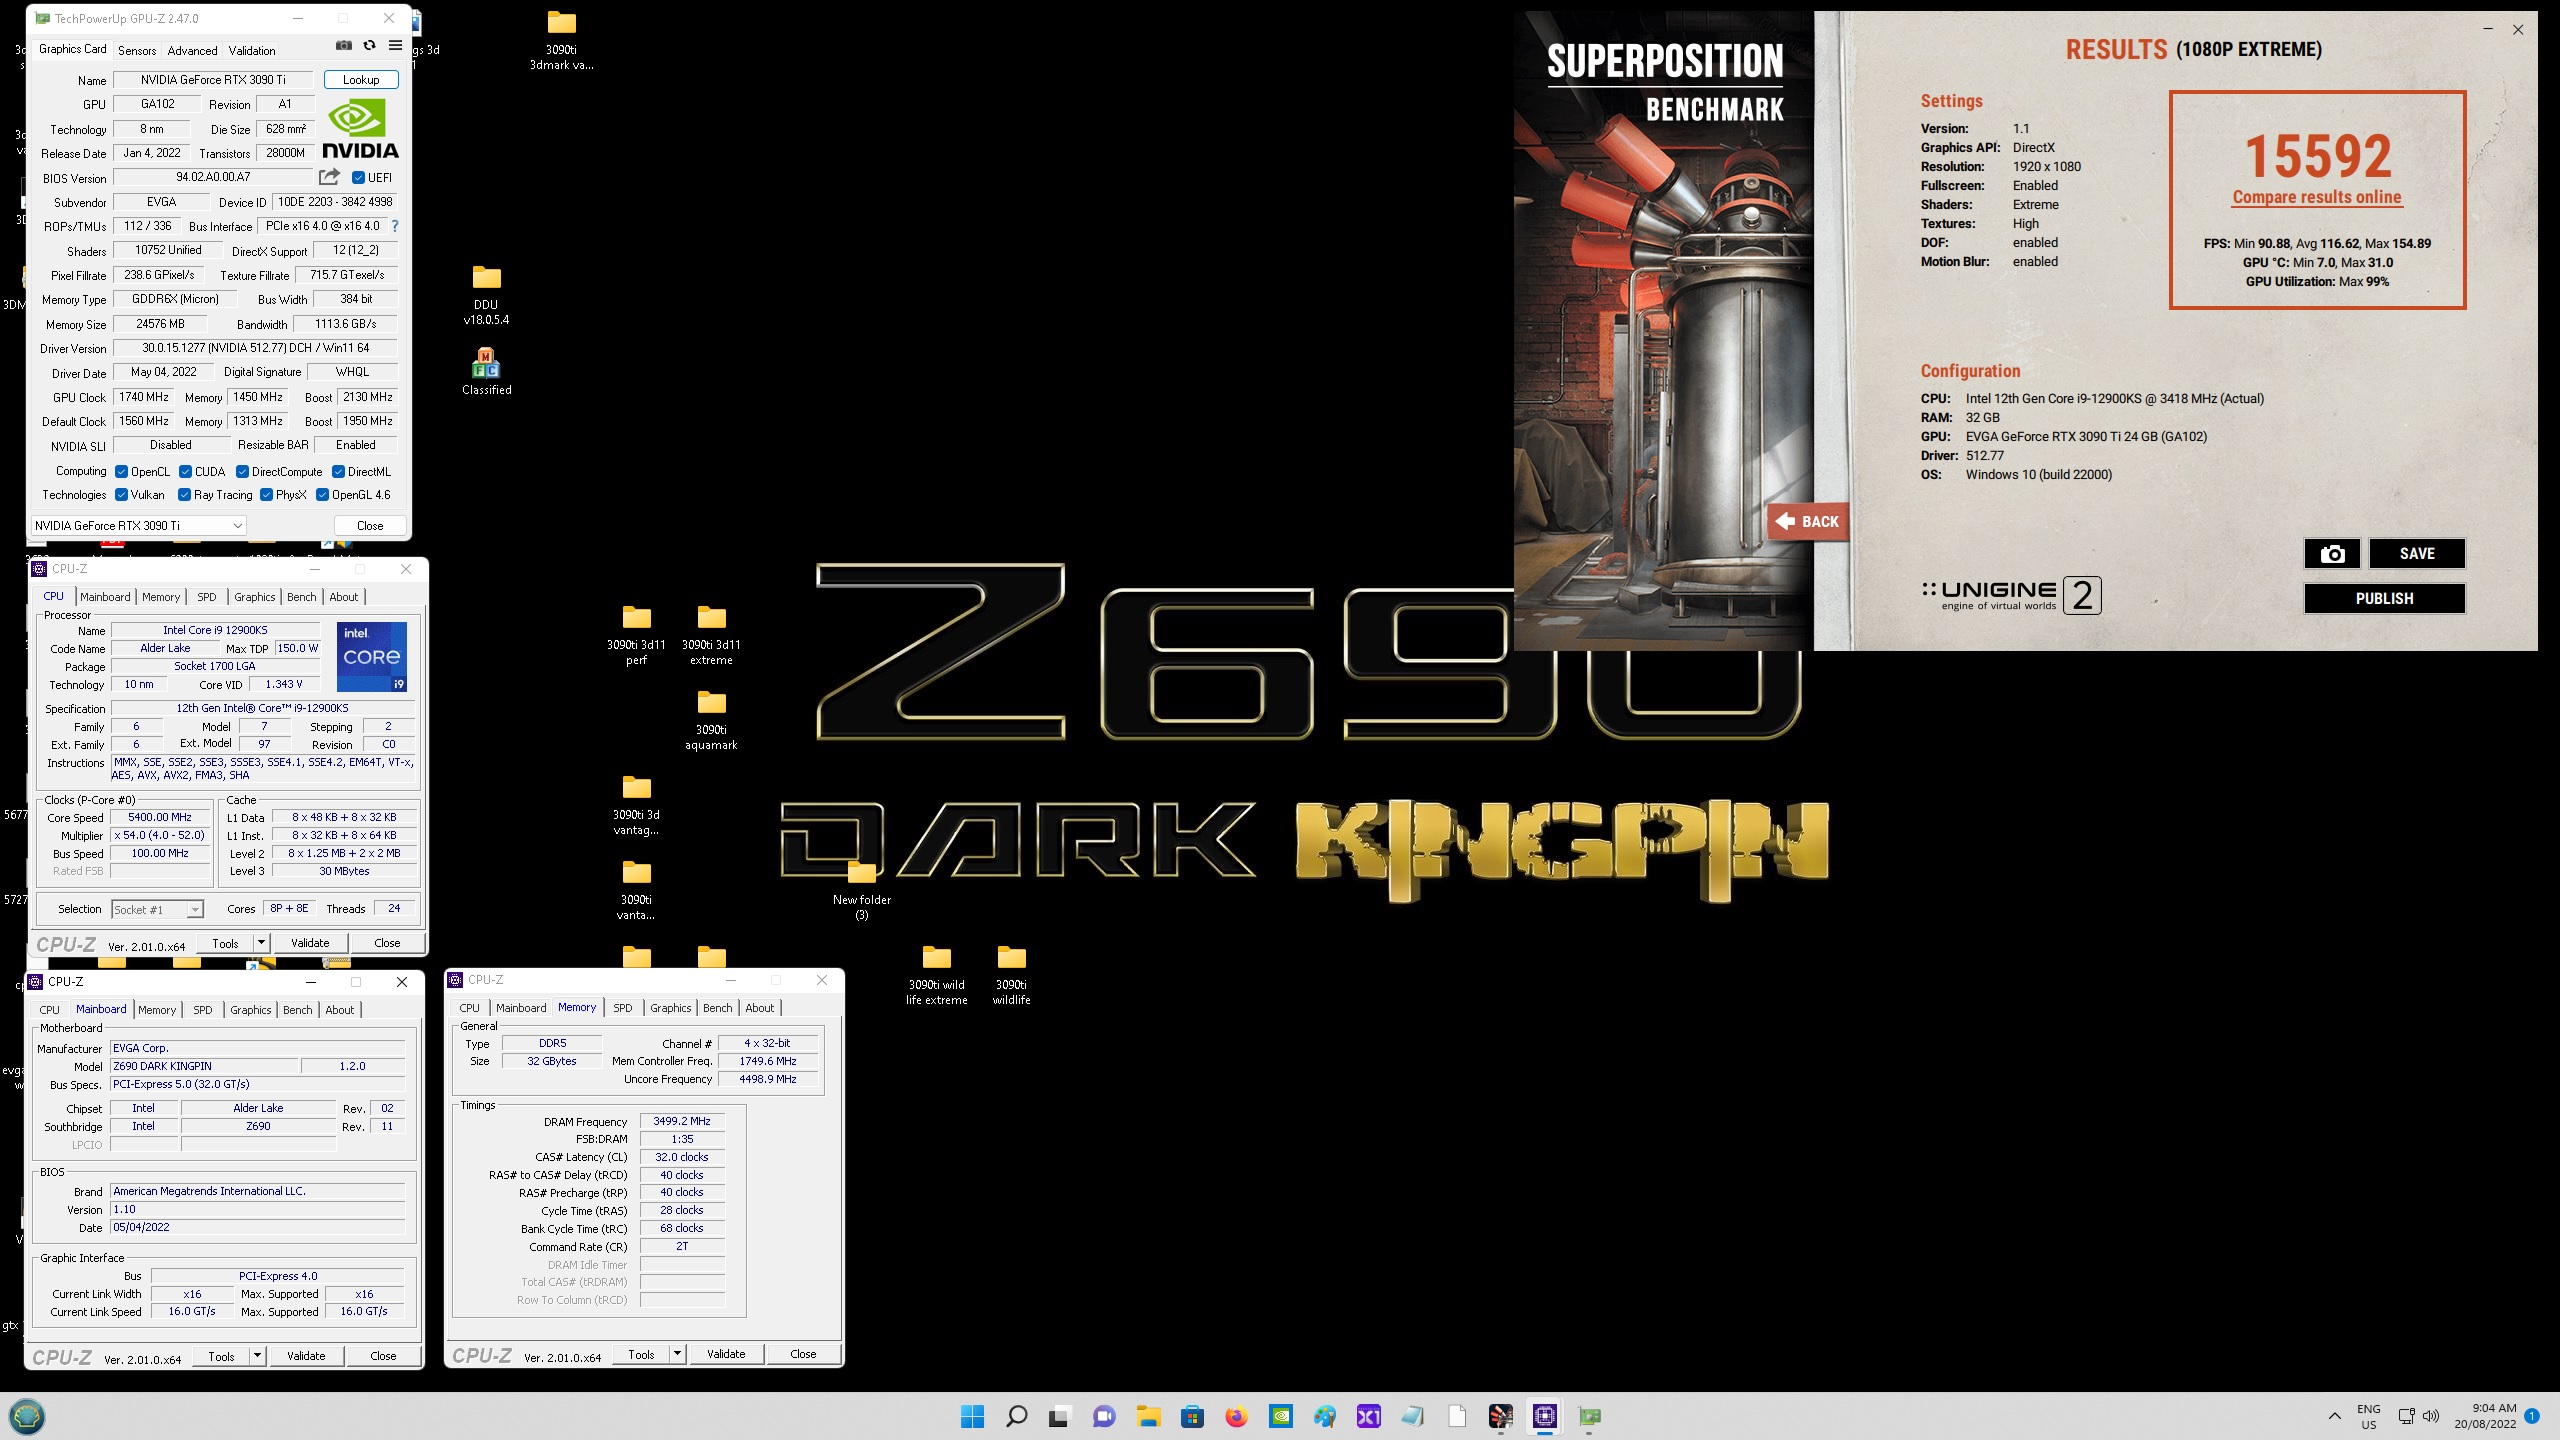Take a GPU-Z screenshot with the camera icon

coord(343,46)
